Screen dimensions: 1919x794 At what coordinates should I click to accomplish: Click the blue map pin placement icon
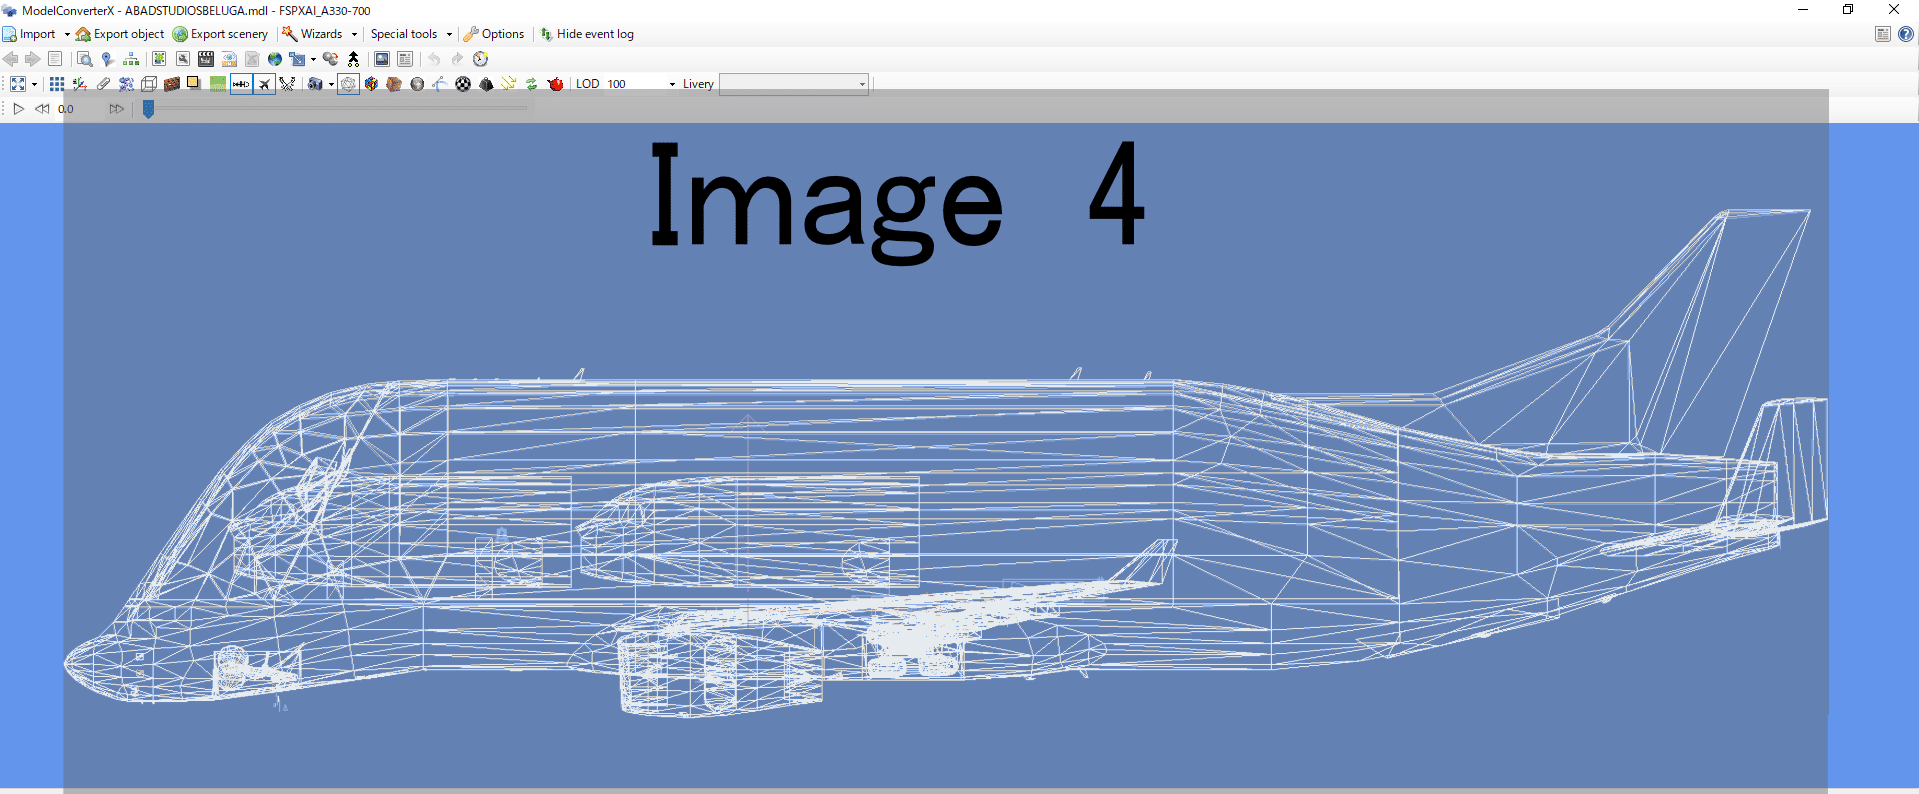(x=107, y=59)
